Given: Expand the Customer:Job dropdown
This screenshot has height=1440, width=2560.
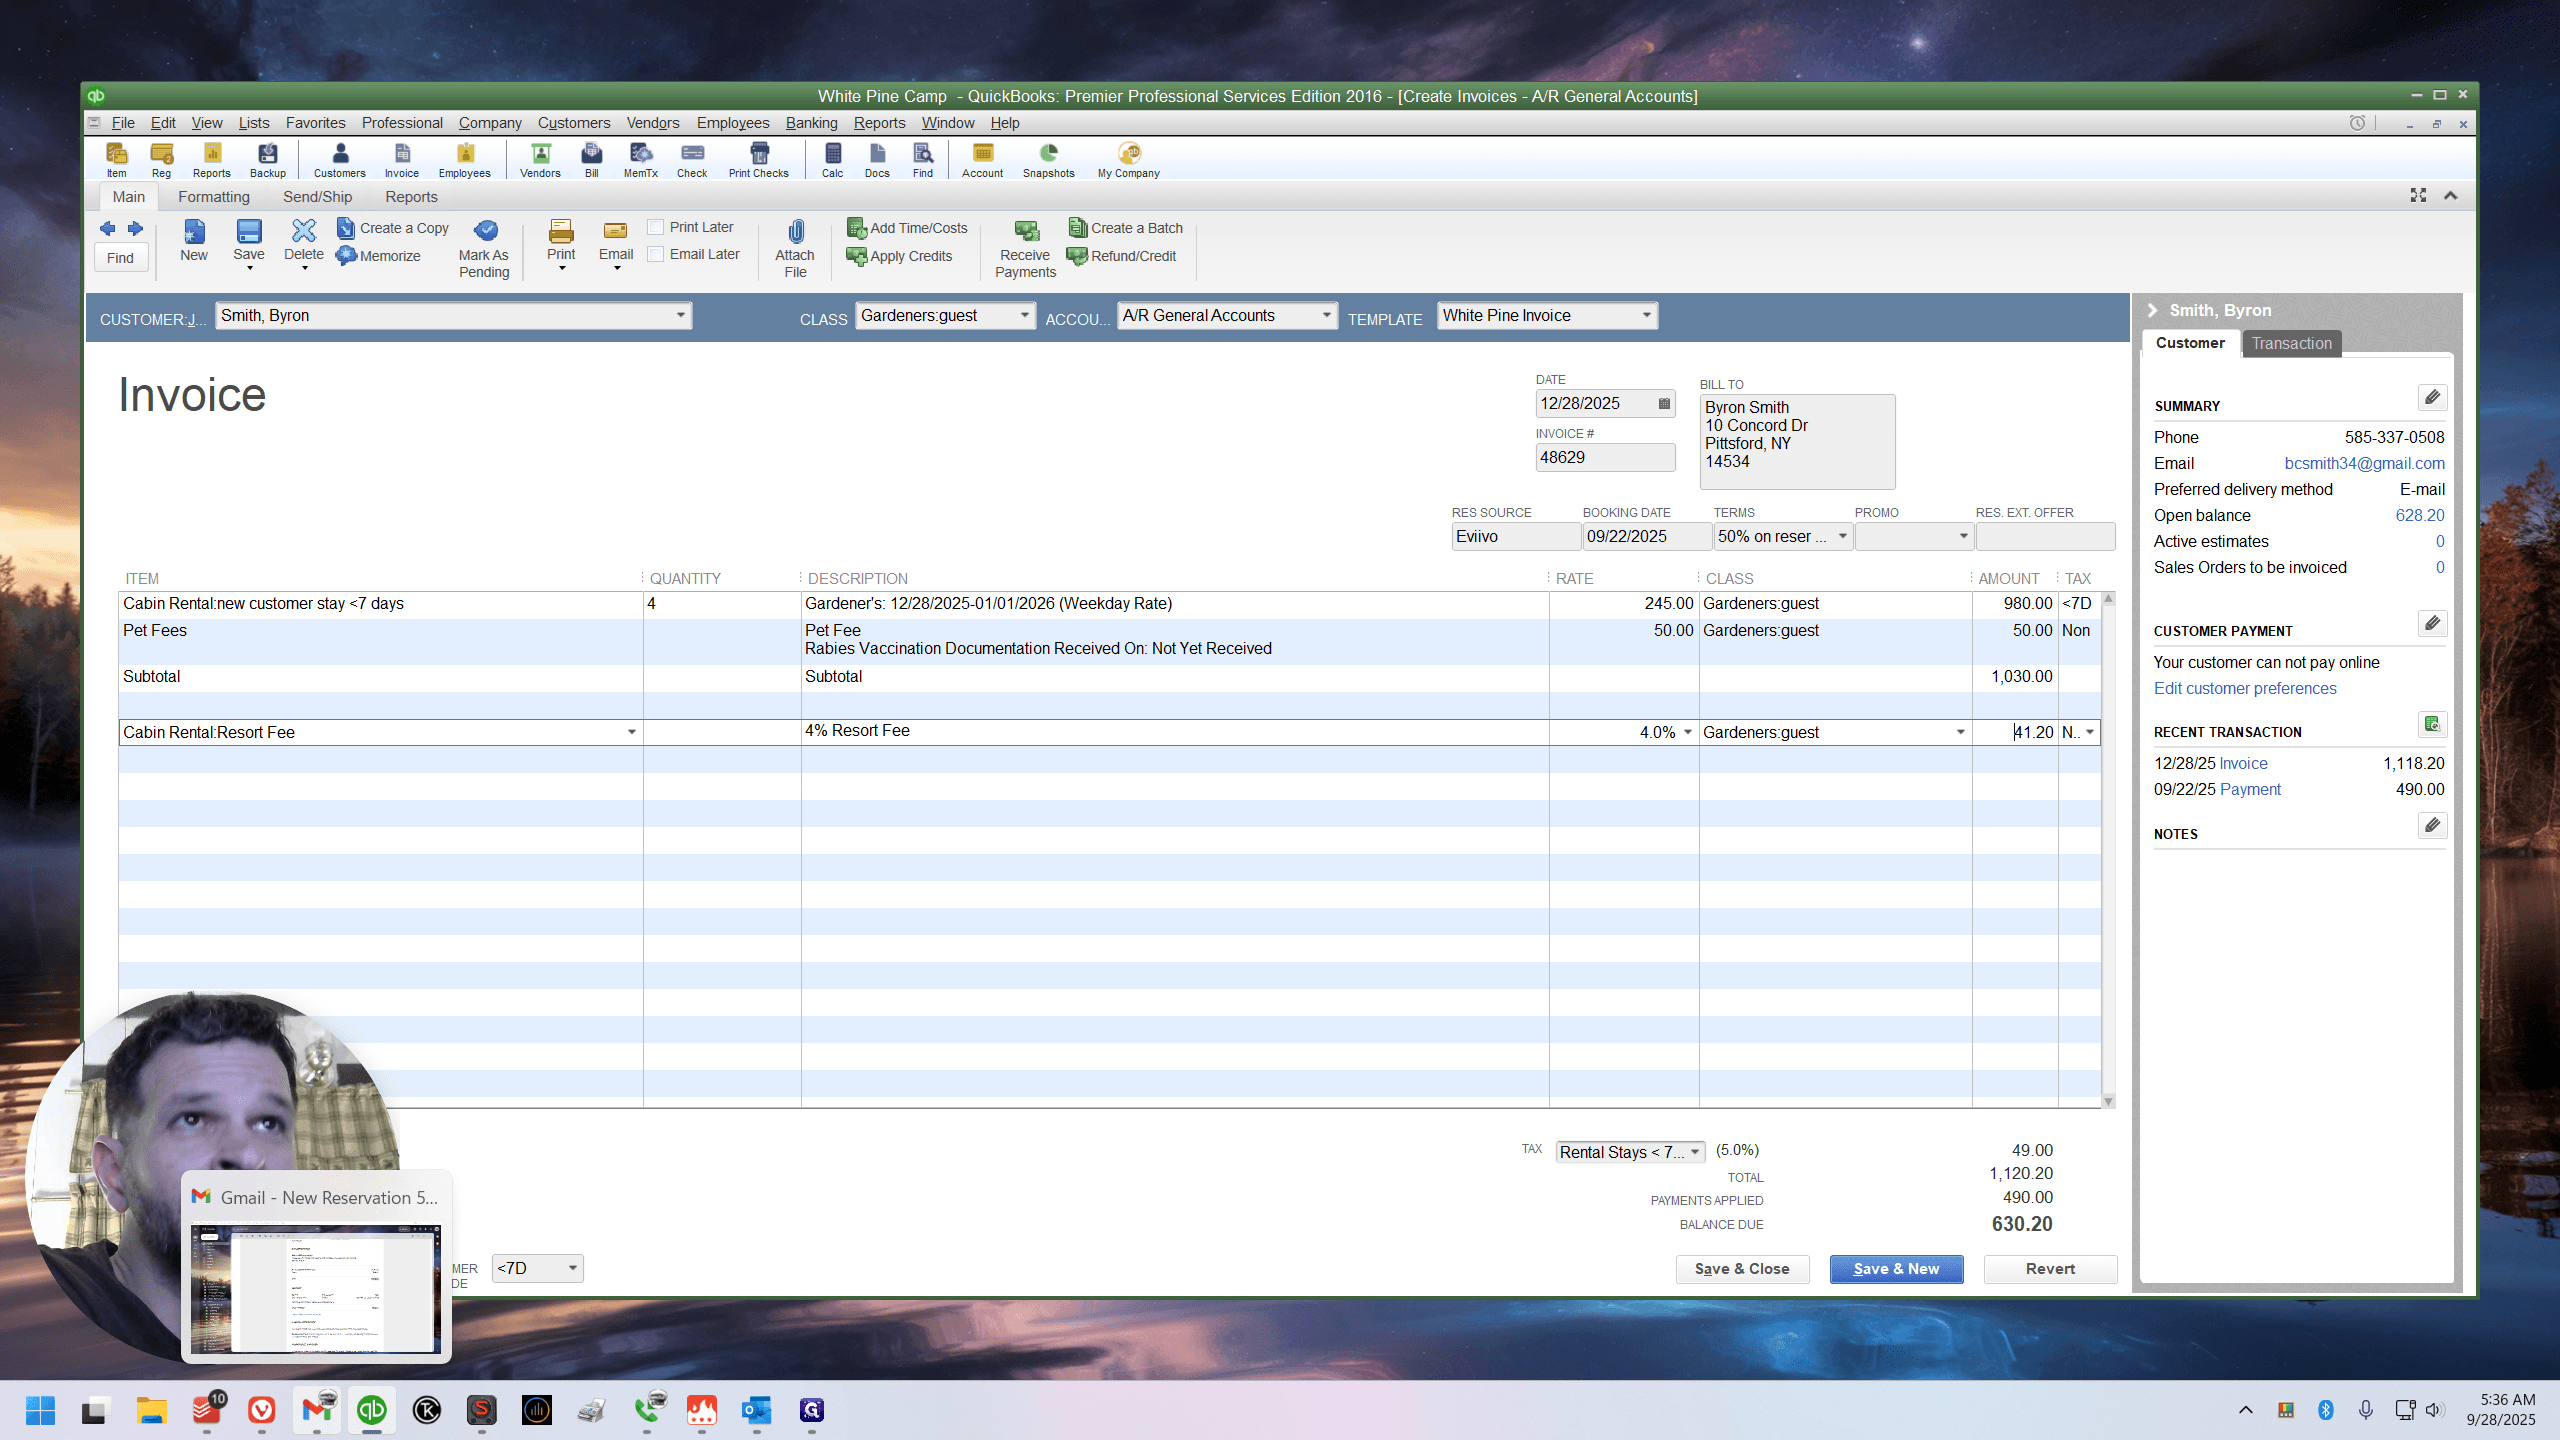Looking at the screenshot, I should 680,316.
